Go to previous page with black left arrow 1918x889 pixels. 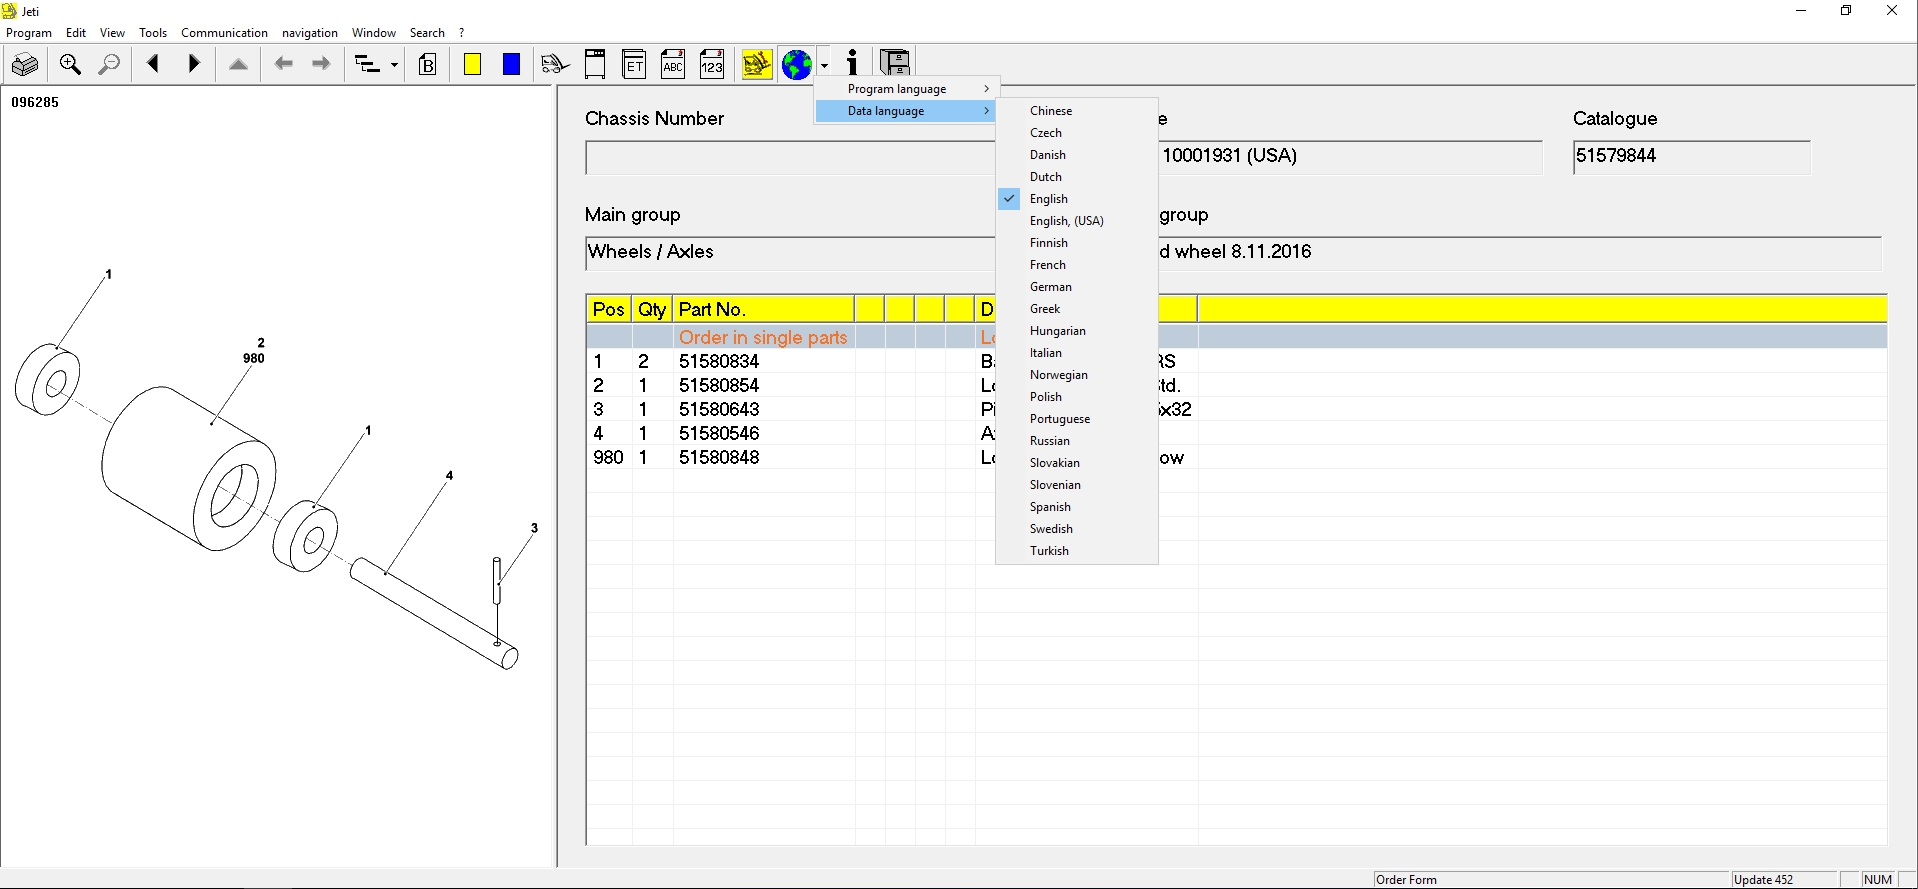(x=153, y=64)
